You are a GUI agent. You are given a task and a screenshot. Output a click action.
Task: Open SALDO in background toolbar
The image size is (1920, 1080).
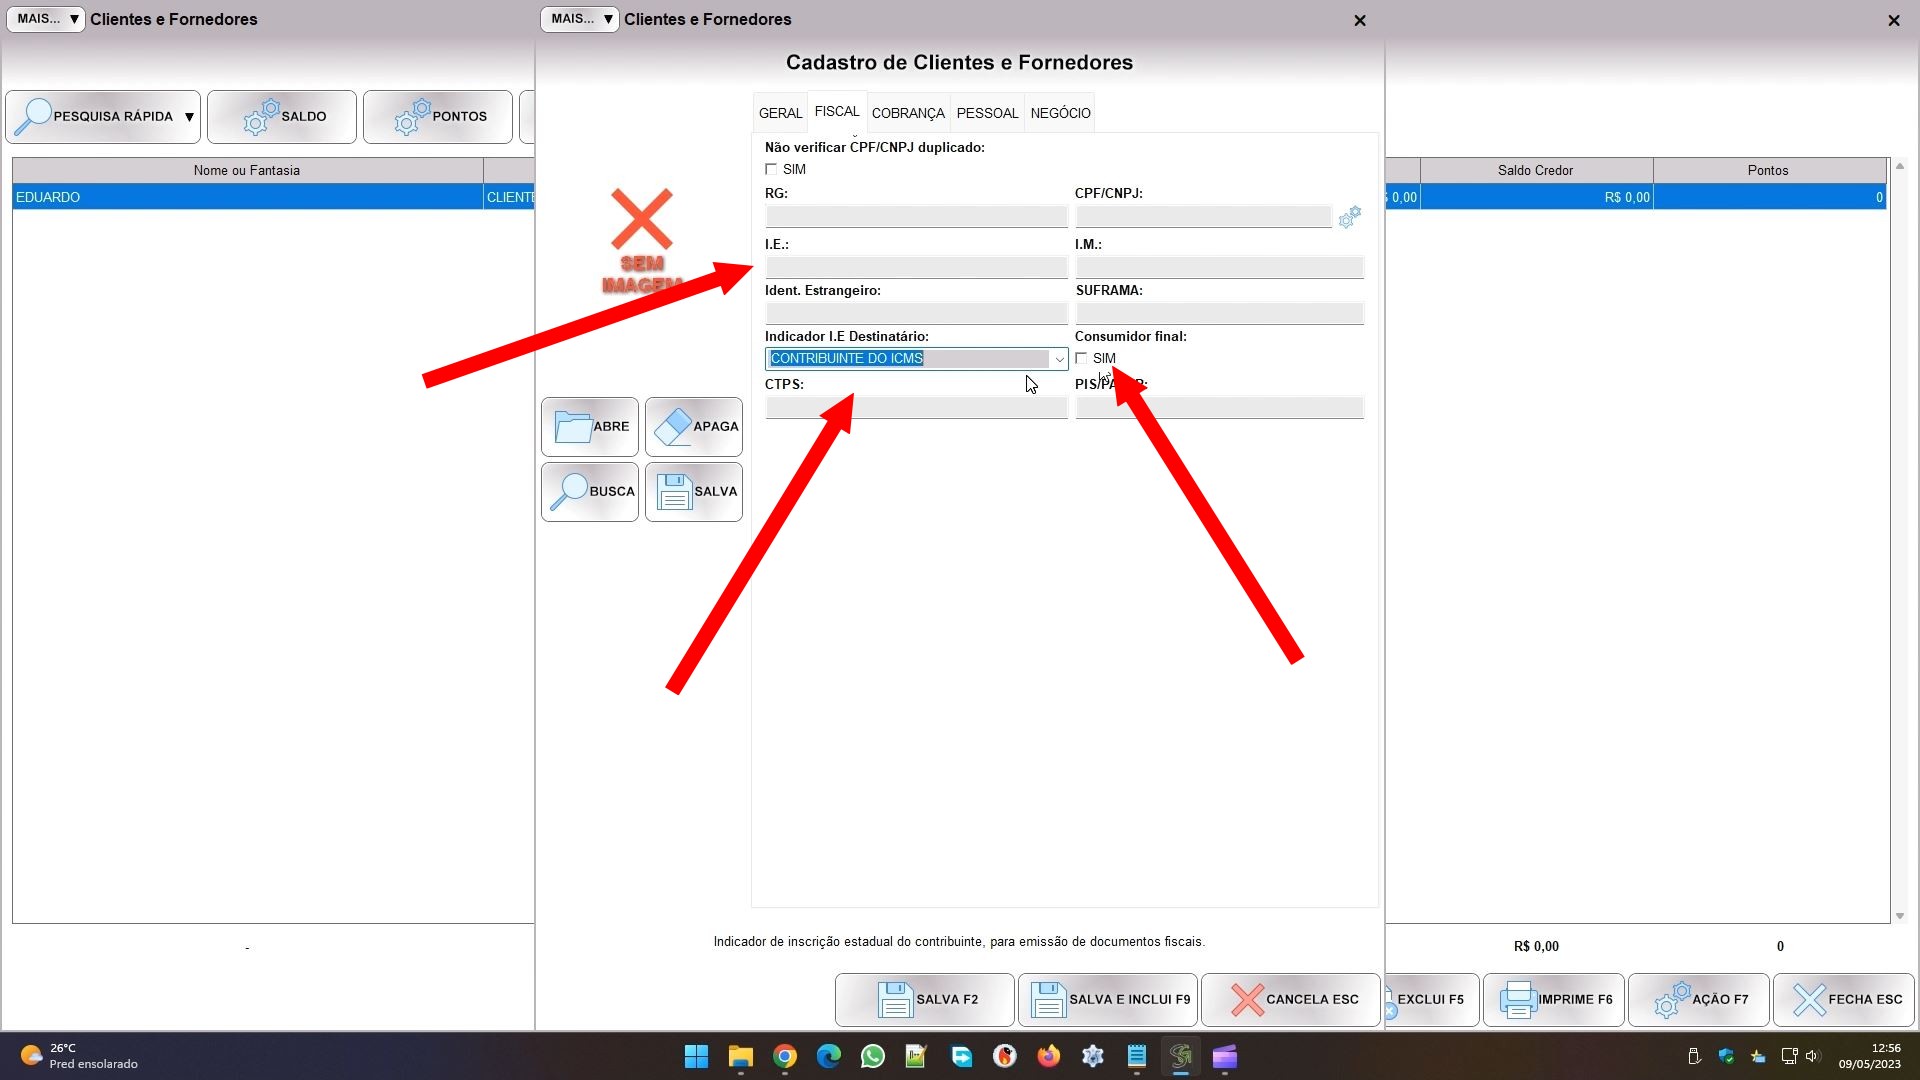pos(282,117)
